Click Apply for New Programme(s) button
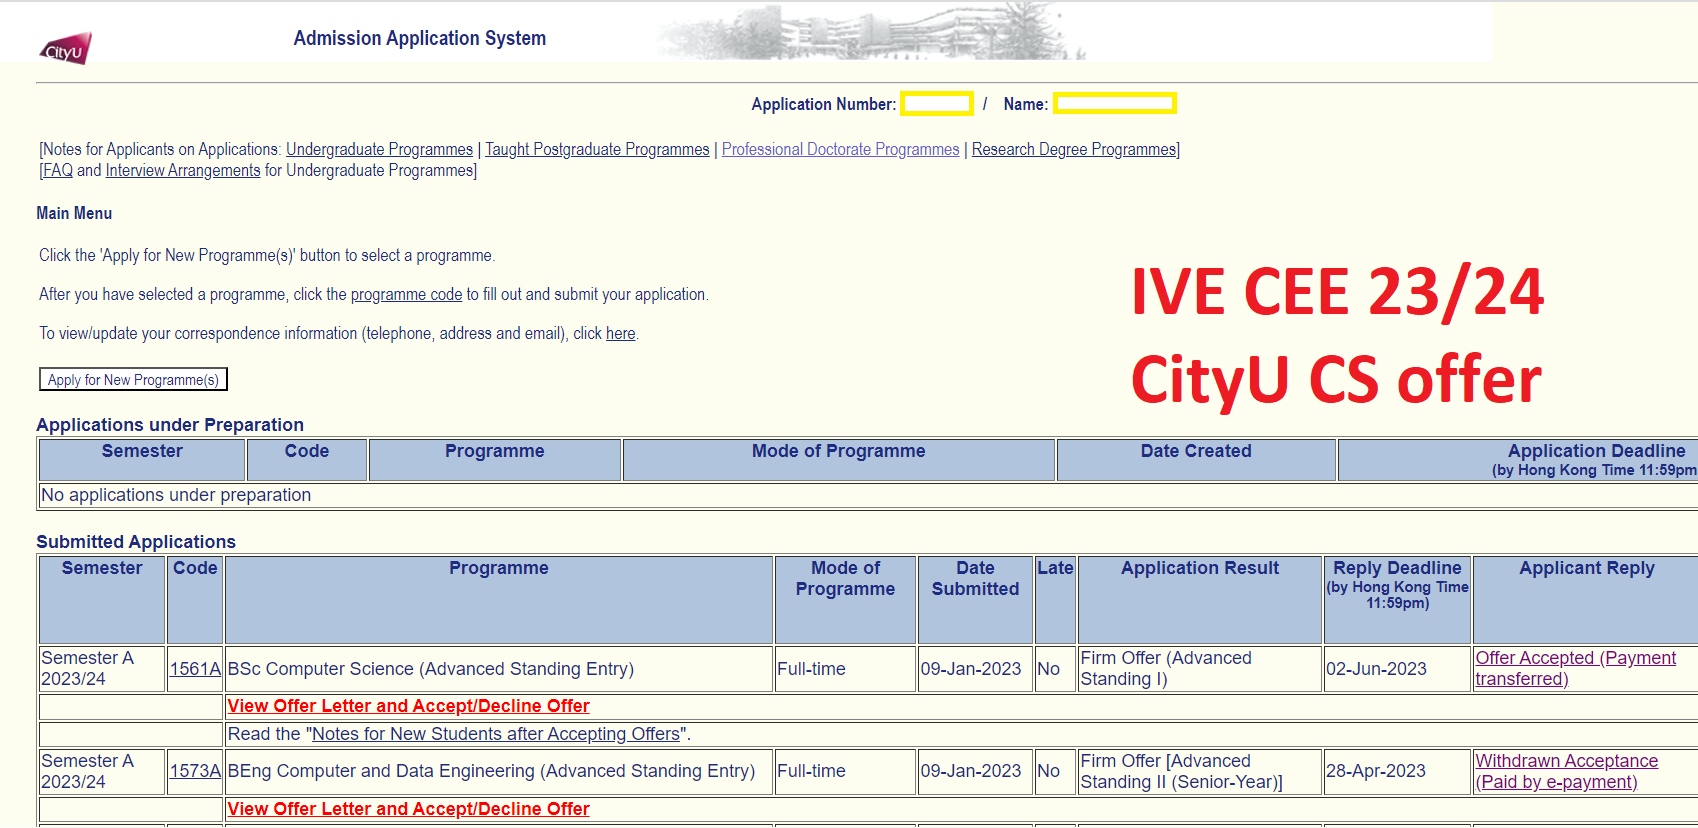The width and height of the screenshot is (1698, 828). (134, 379)
